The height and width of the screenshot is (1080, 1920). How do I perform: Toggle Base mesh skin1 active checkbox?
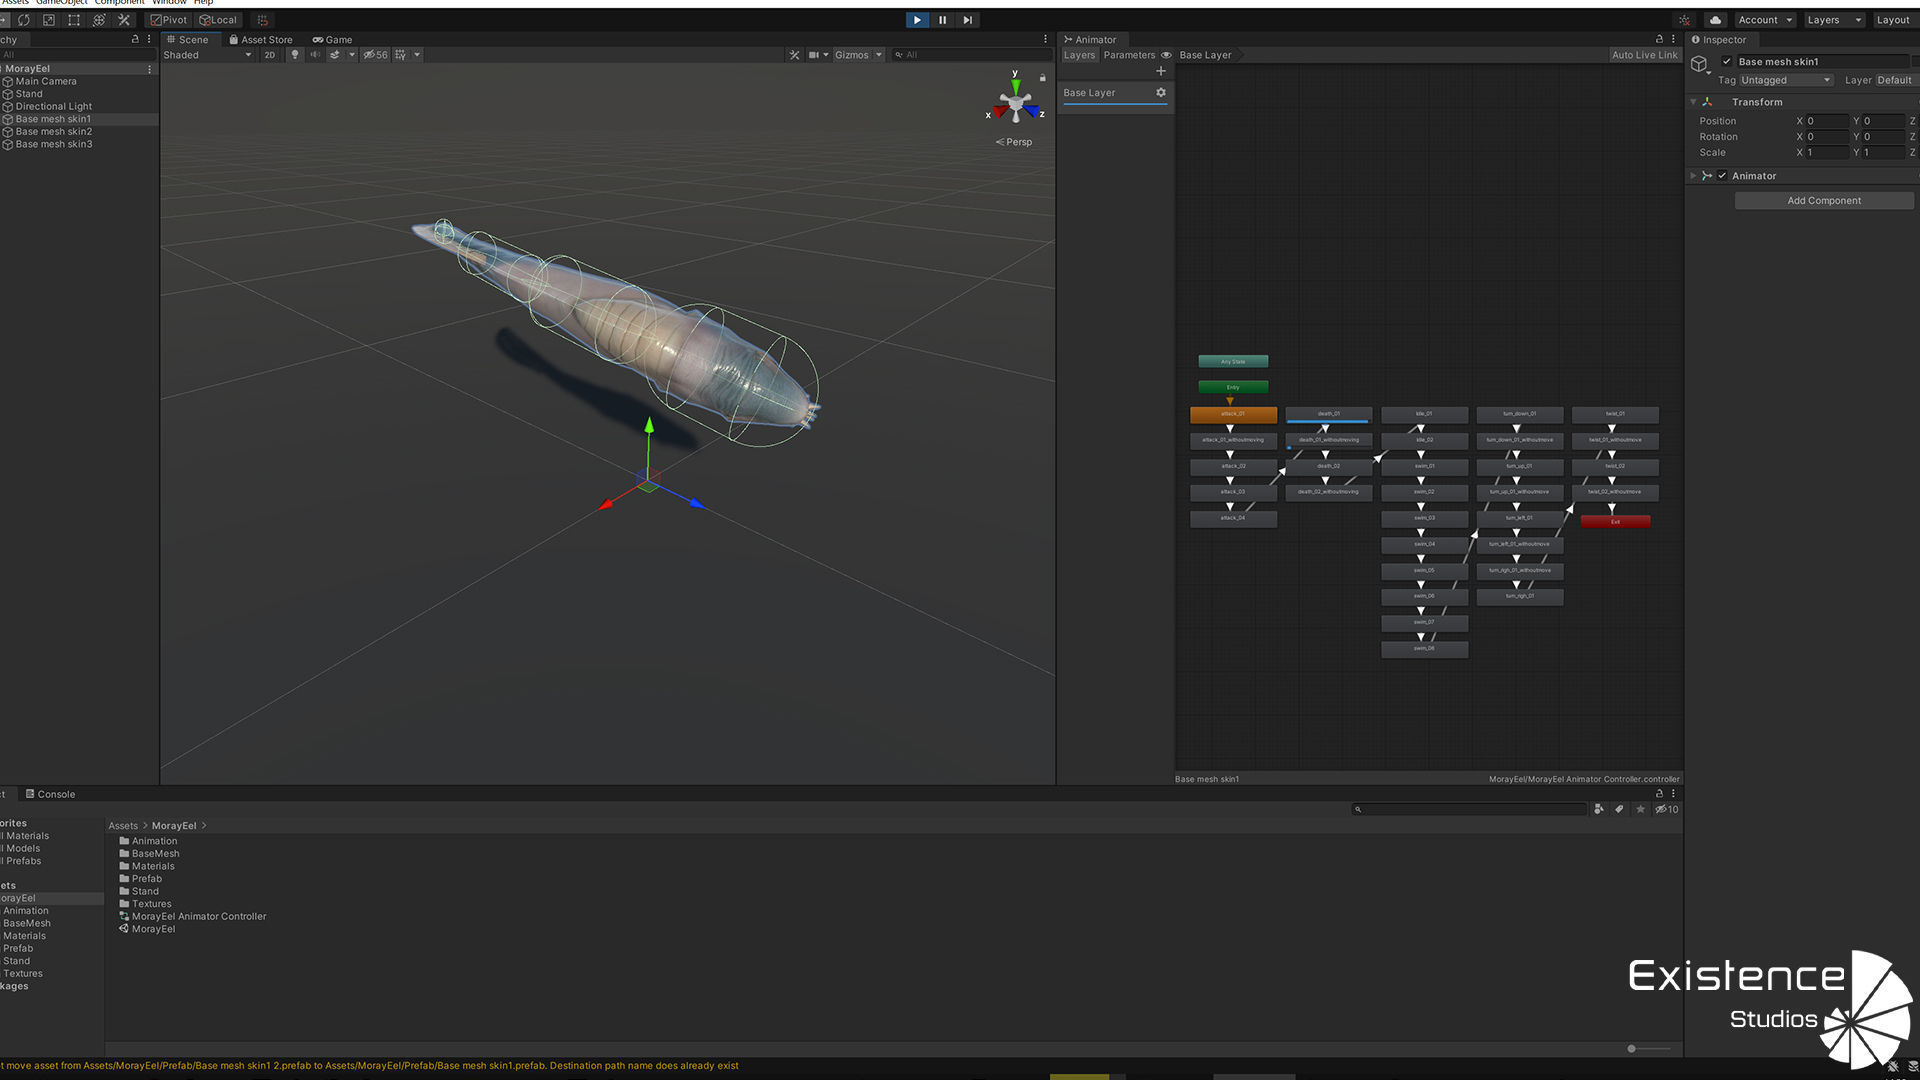(1727, 62)
